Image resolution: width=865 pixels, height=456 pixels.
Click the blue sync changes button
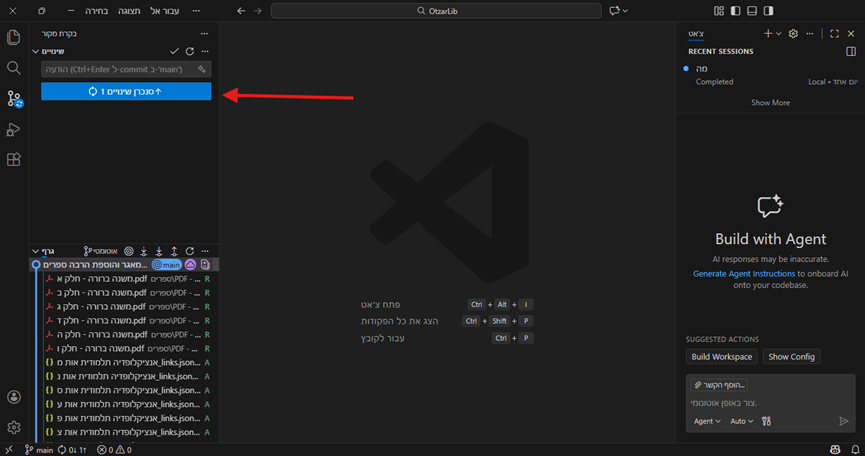coord(126,91)
